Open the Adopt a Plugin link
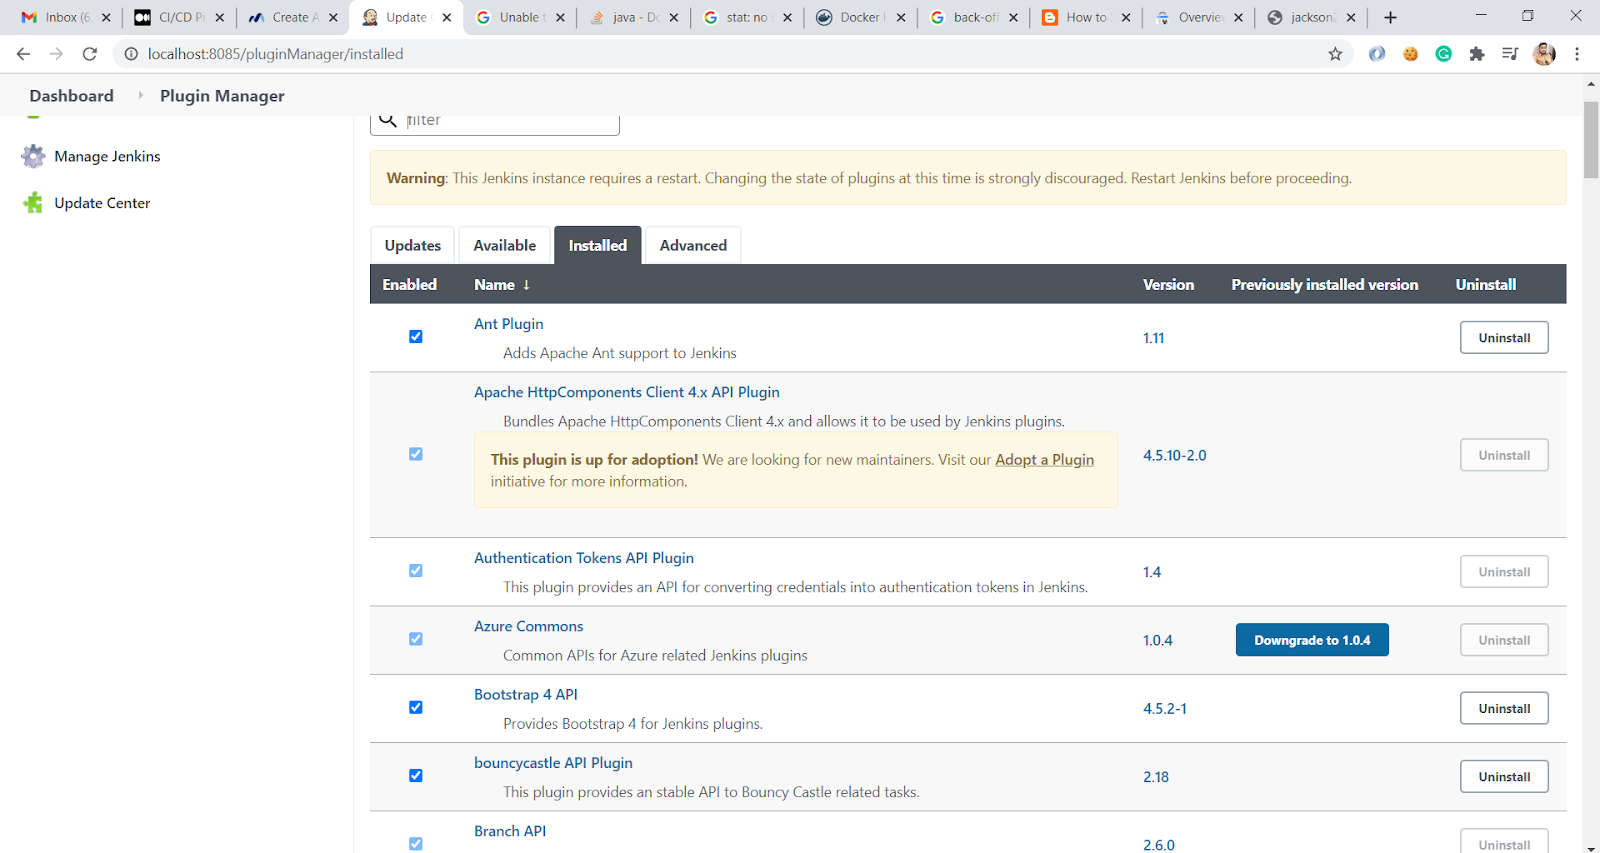This screenshot has height=853, width=1600. click(1044, 460)
